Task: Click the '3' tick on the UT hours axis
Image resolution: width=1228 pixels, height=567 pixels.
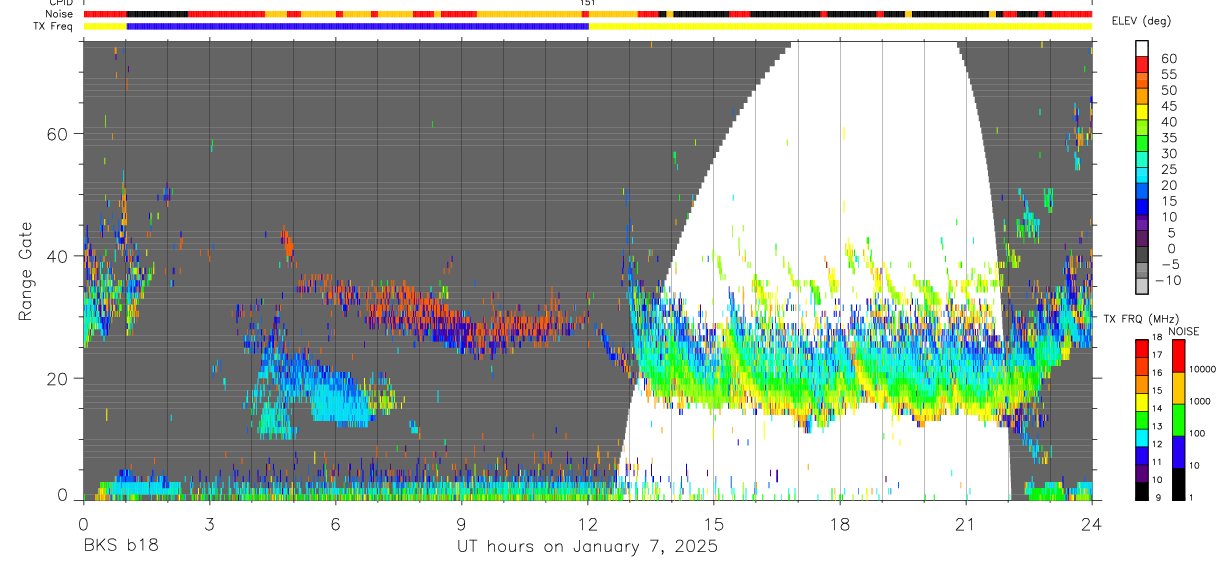Action: (x=209, y=524)
